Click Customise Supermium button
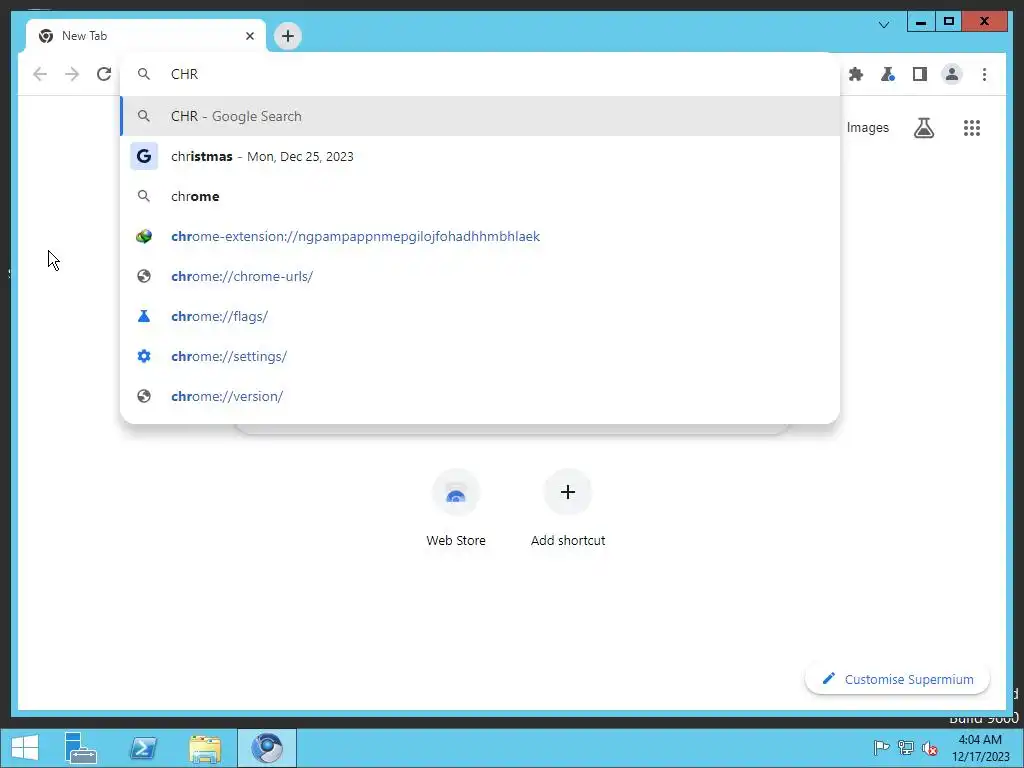 tap(897, 679)
